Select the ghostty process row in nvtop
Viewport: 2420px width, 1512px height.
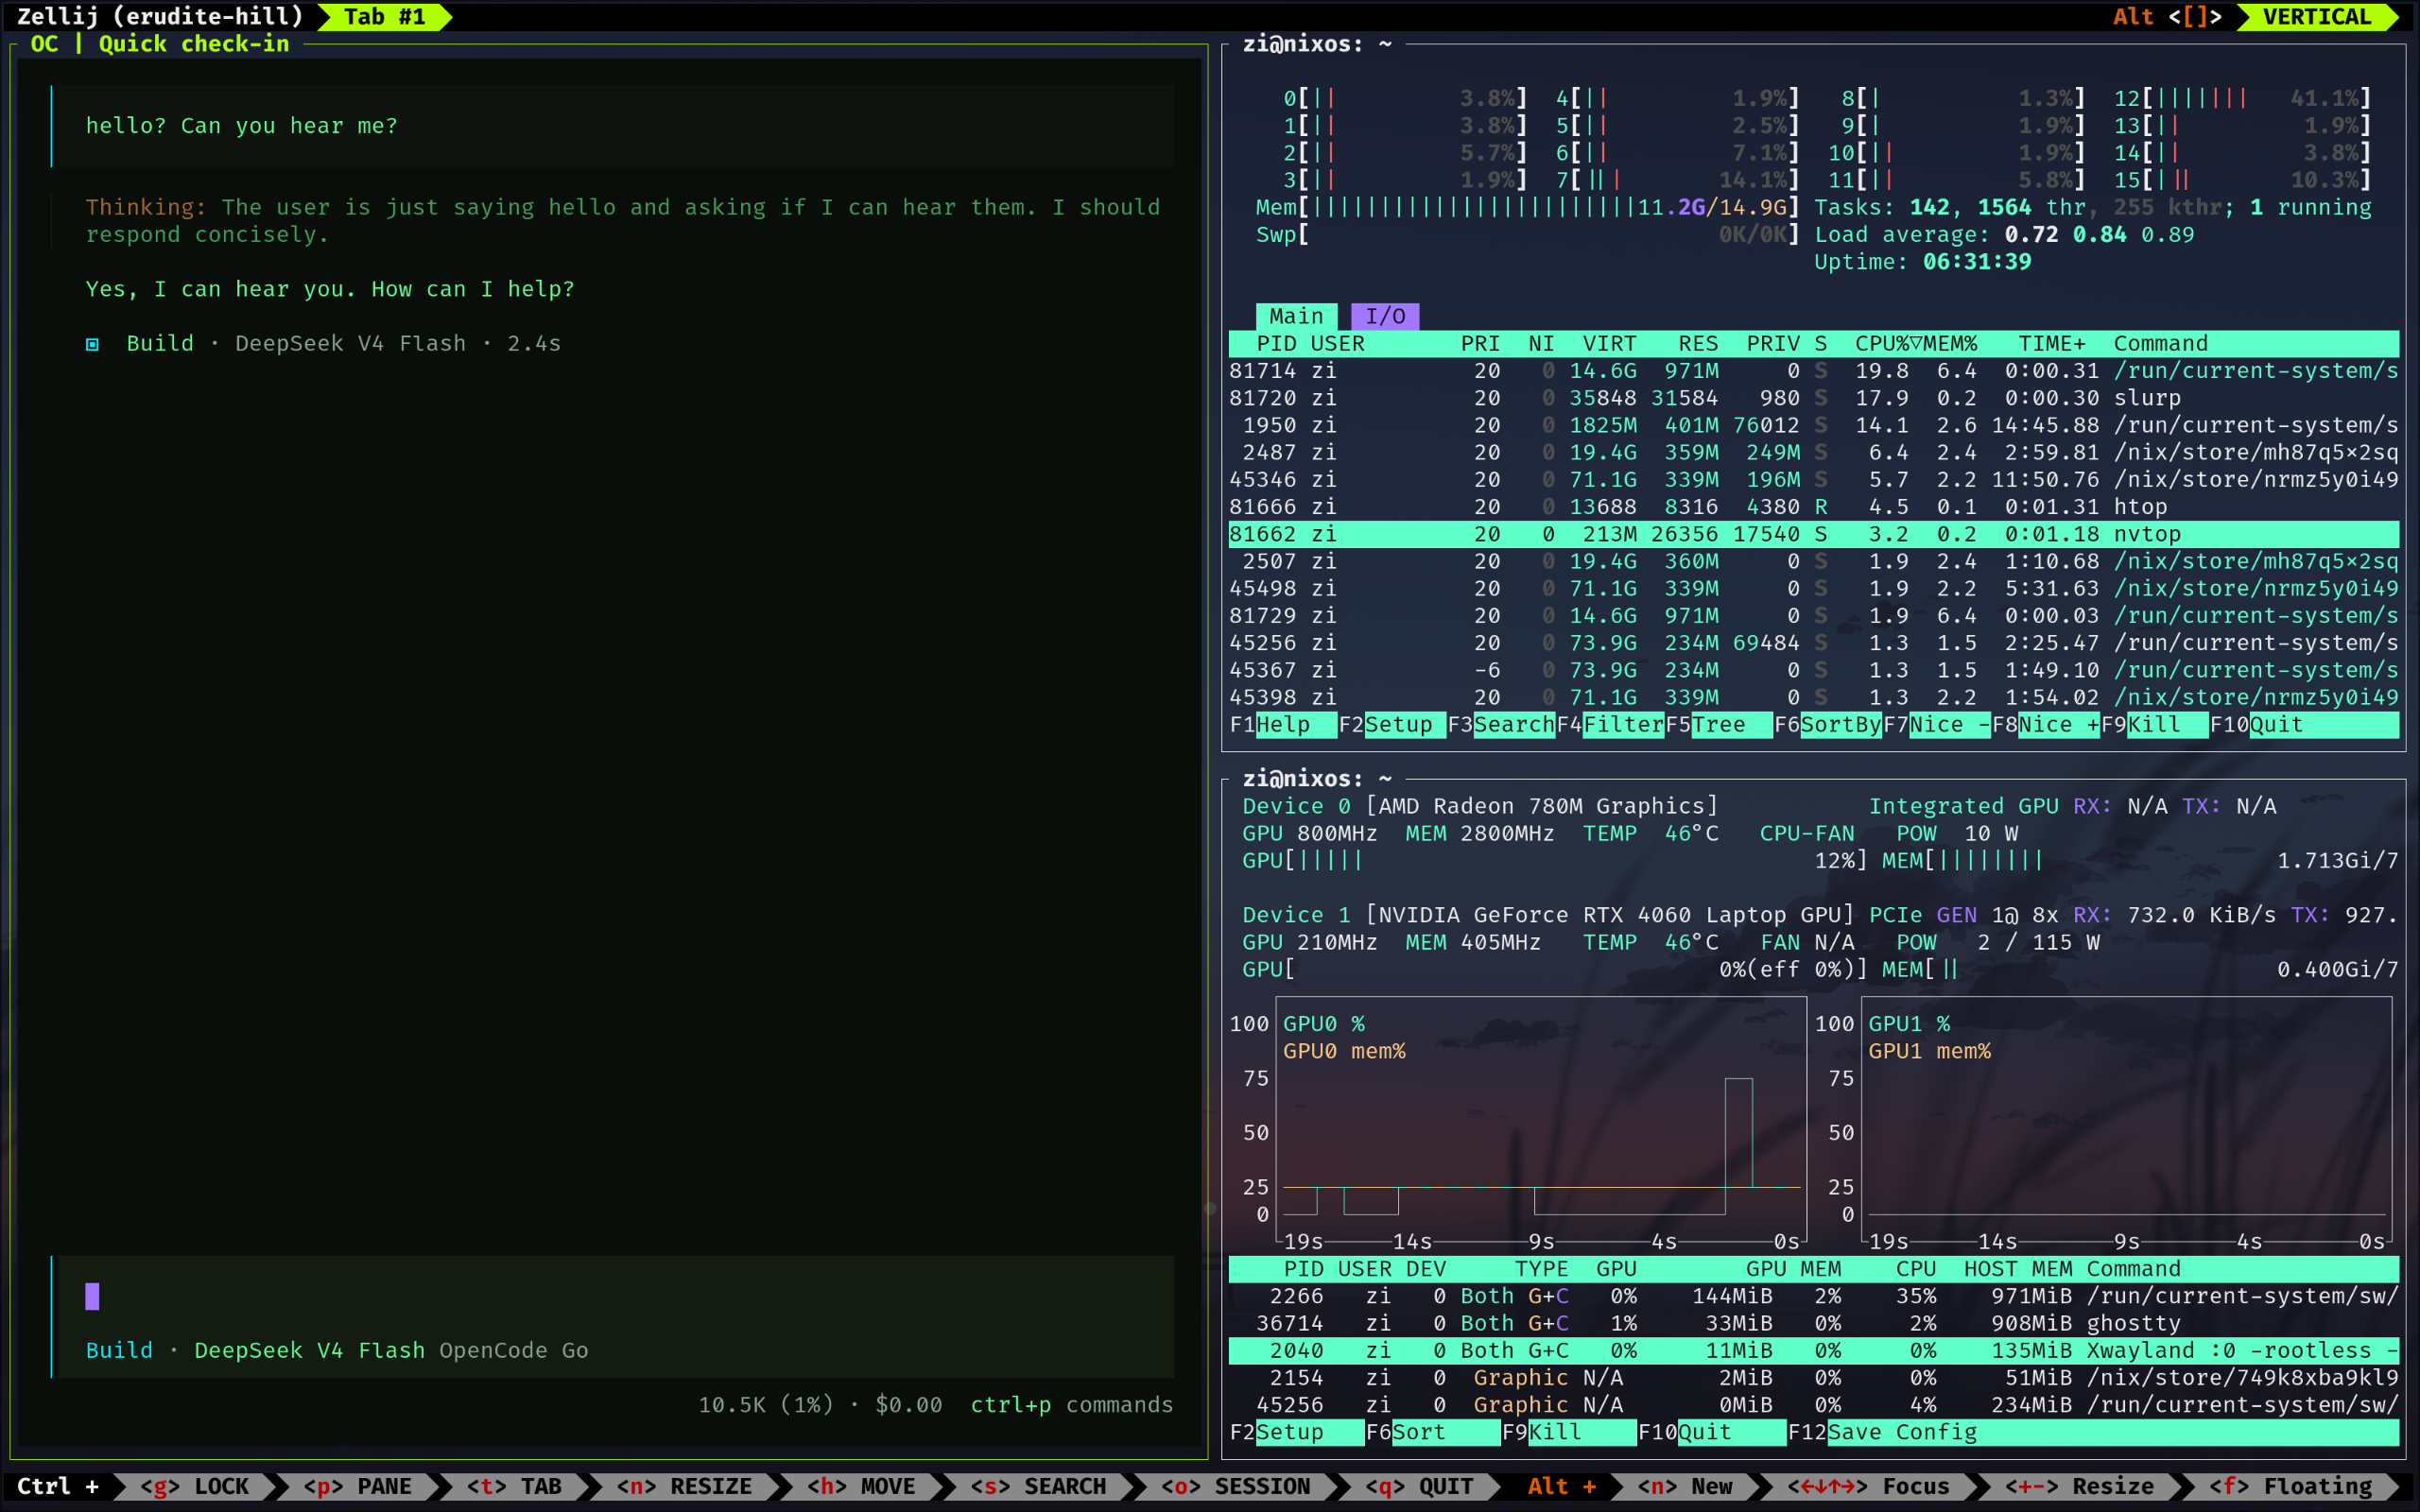tap(1814, 1324)
